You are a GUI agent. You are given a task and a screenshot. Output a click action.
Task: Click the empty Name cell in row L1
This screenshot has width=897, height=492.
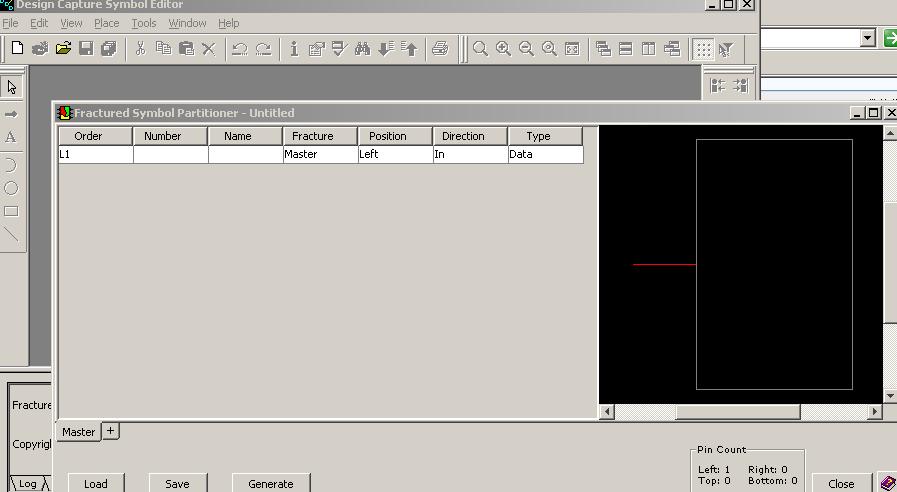pos(245,154)
